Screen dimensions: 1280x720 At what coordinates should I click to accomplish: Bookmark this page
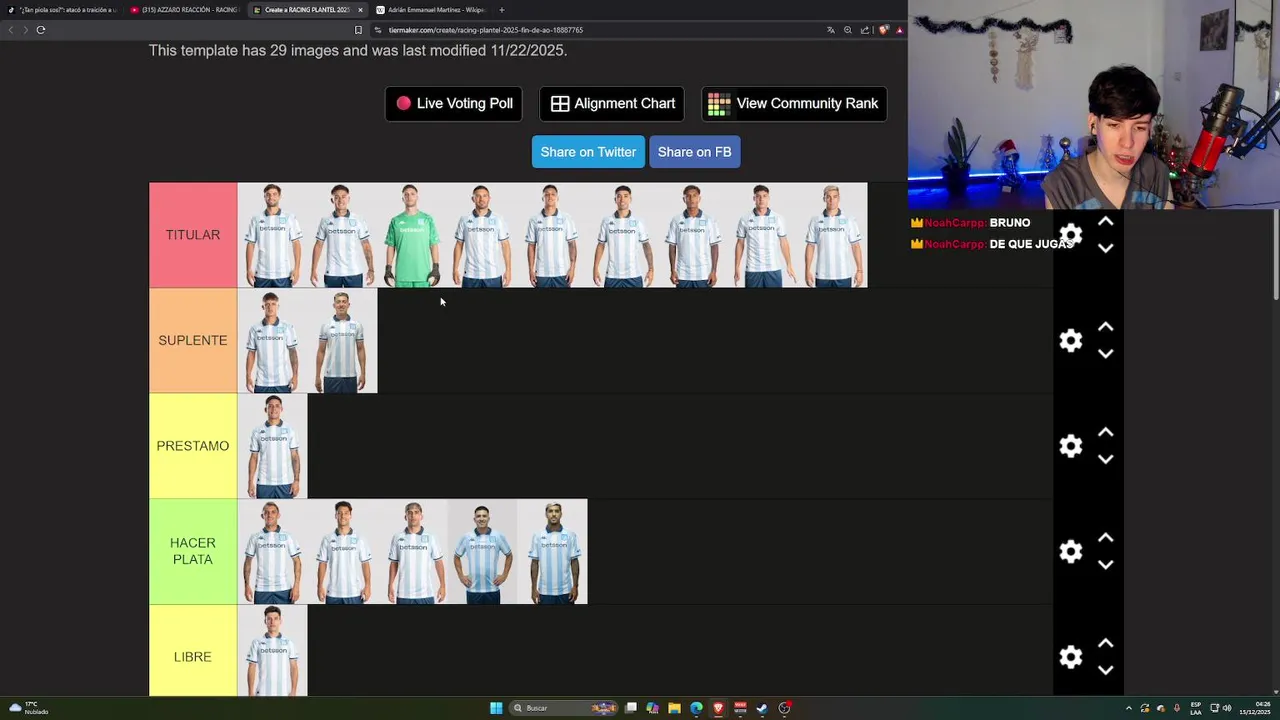pos(358,30)
